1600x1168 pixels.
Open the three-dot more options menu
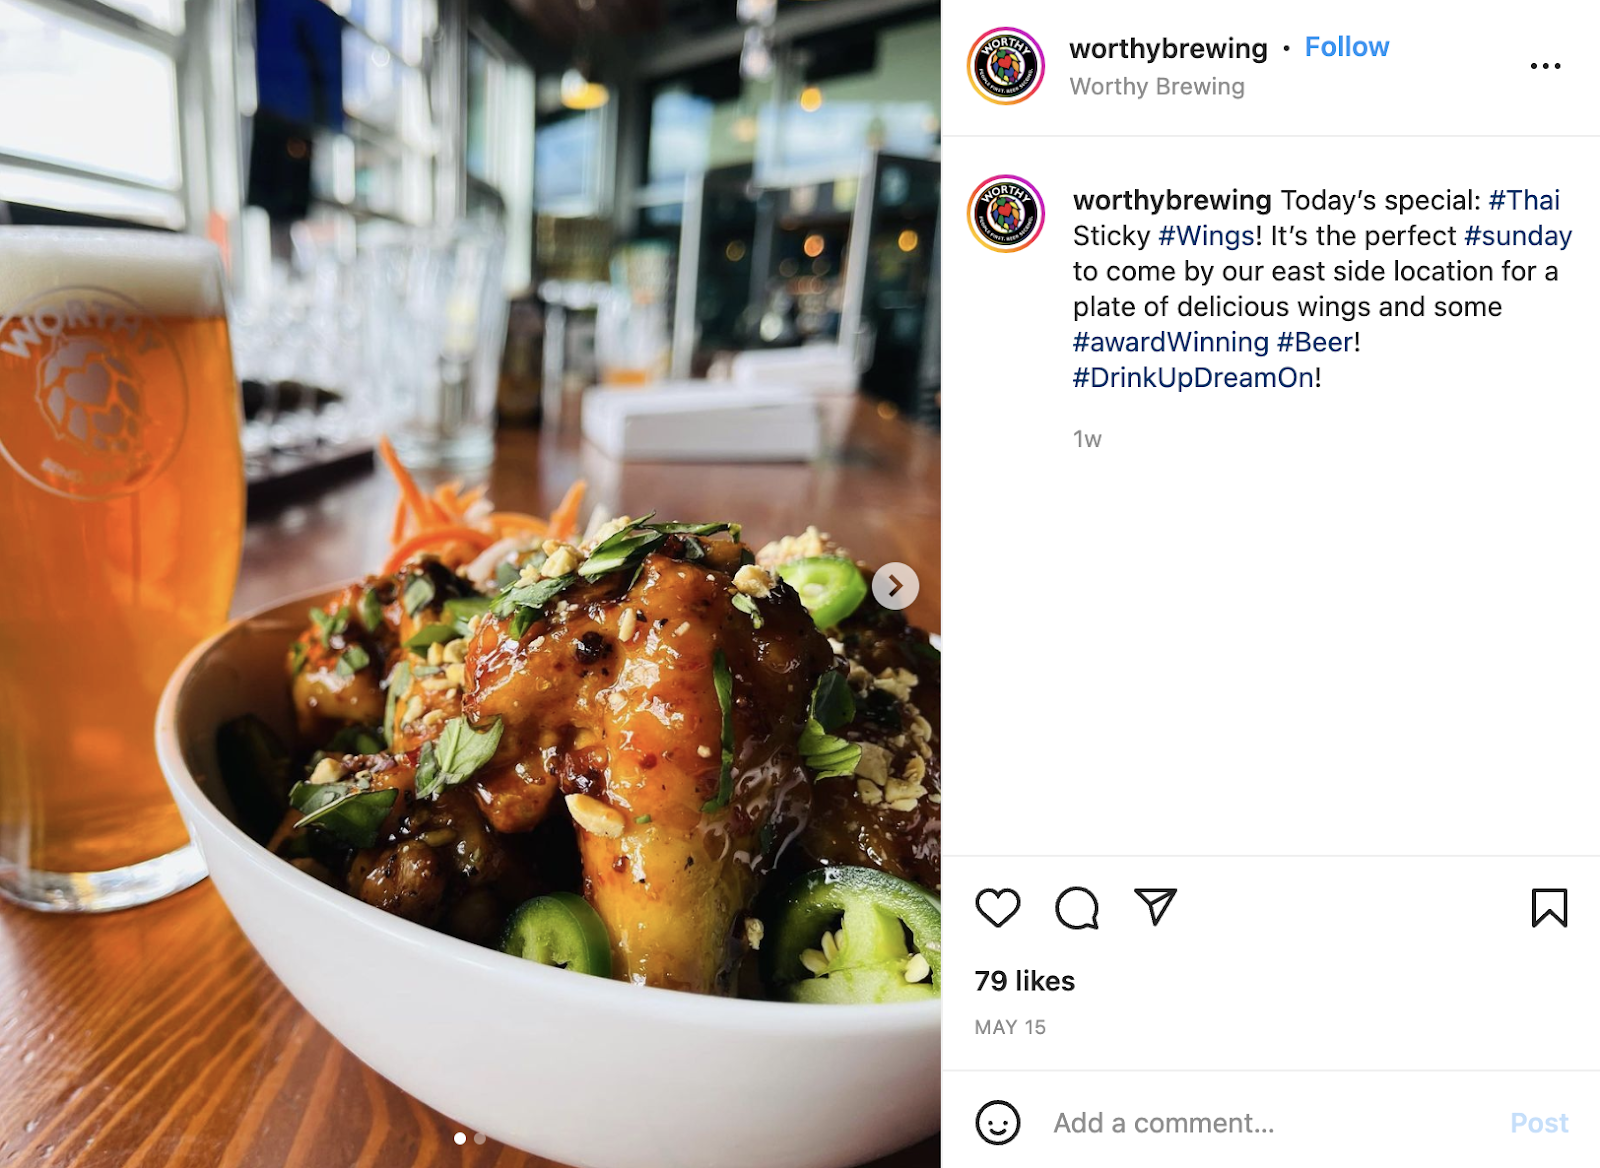click(x=1545, y=66)
